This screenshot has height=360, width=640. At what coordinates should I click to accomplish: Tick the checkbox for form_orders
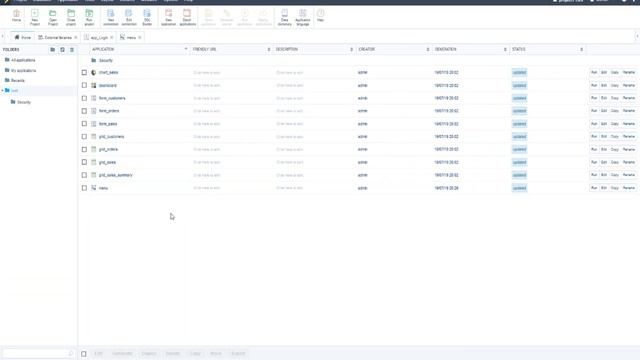84,111
